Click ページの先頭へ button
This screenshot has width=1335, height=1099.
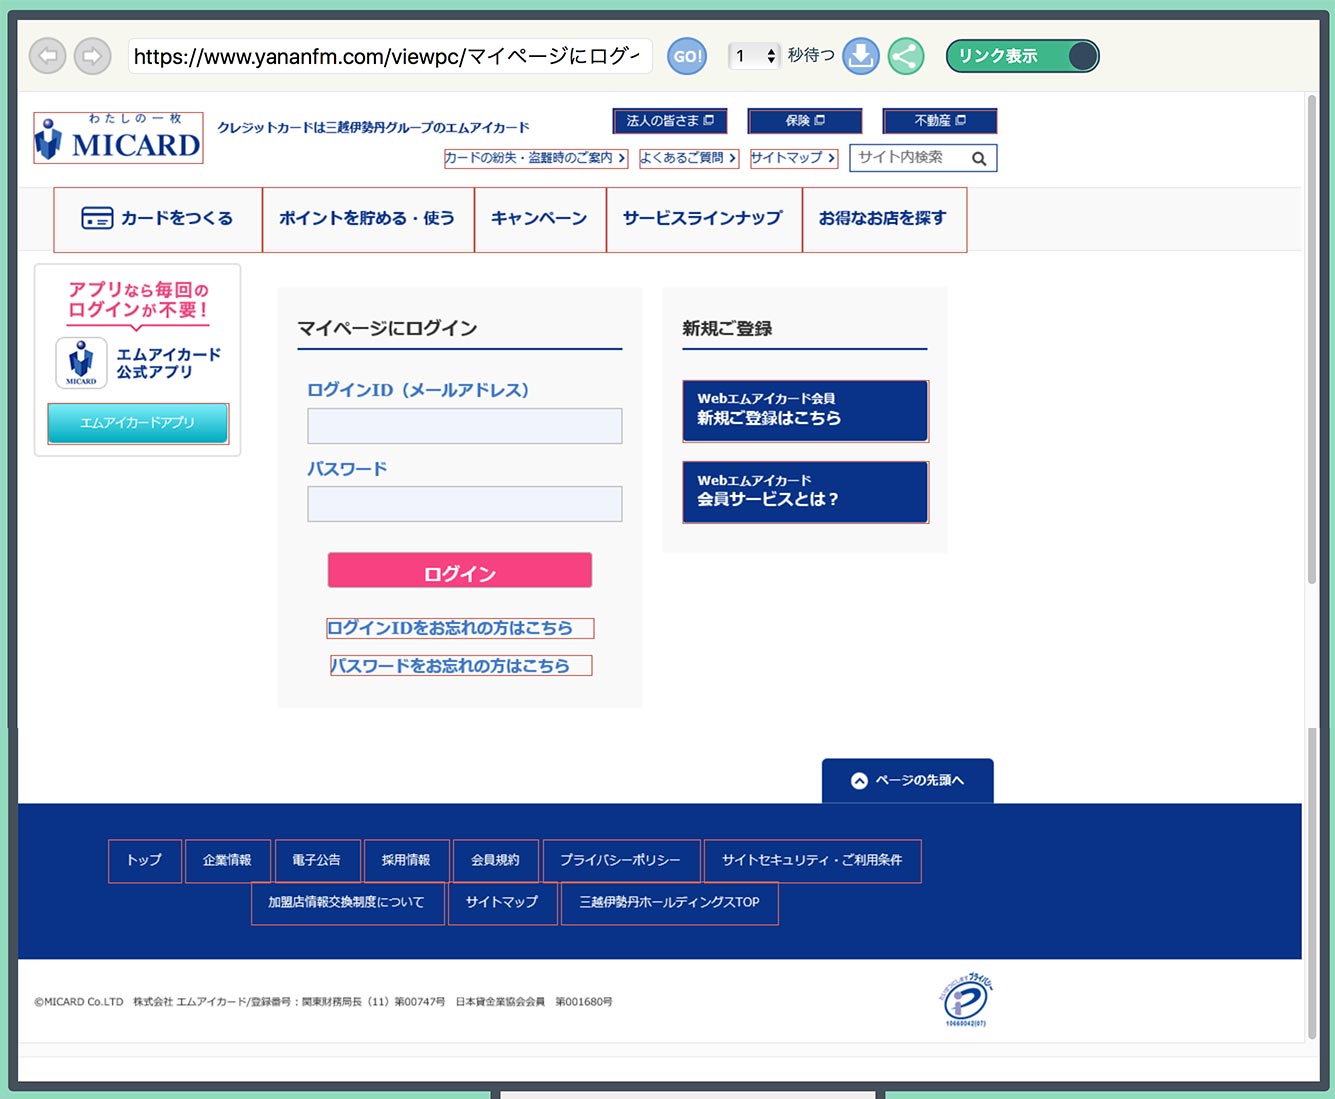[908, 781]
